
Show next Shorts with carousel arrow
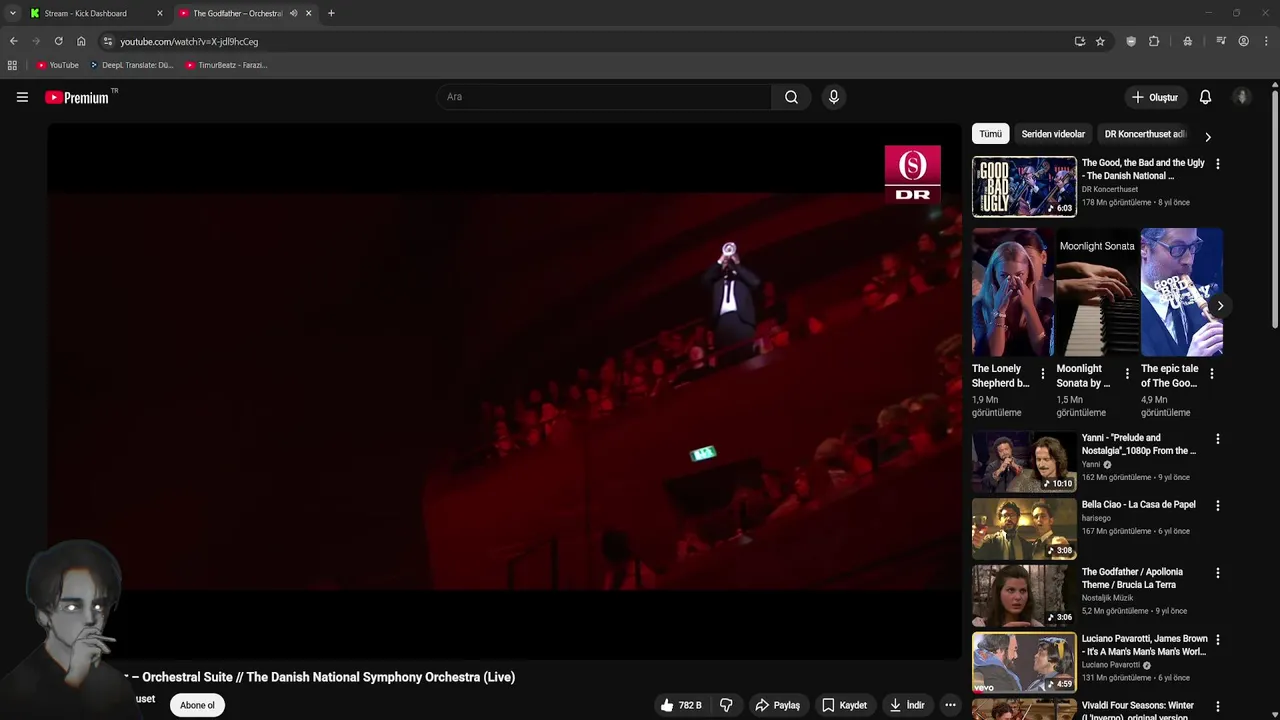[1220, 306]
